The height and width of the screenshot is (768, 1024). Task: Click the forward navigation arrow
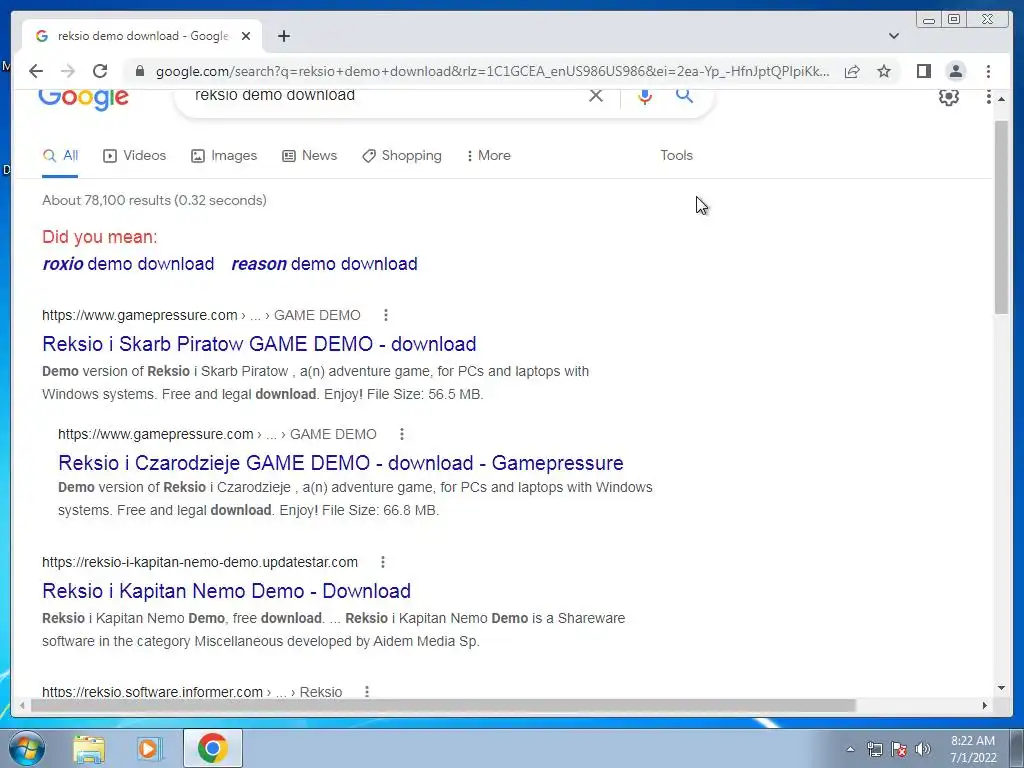(68, 71)
